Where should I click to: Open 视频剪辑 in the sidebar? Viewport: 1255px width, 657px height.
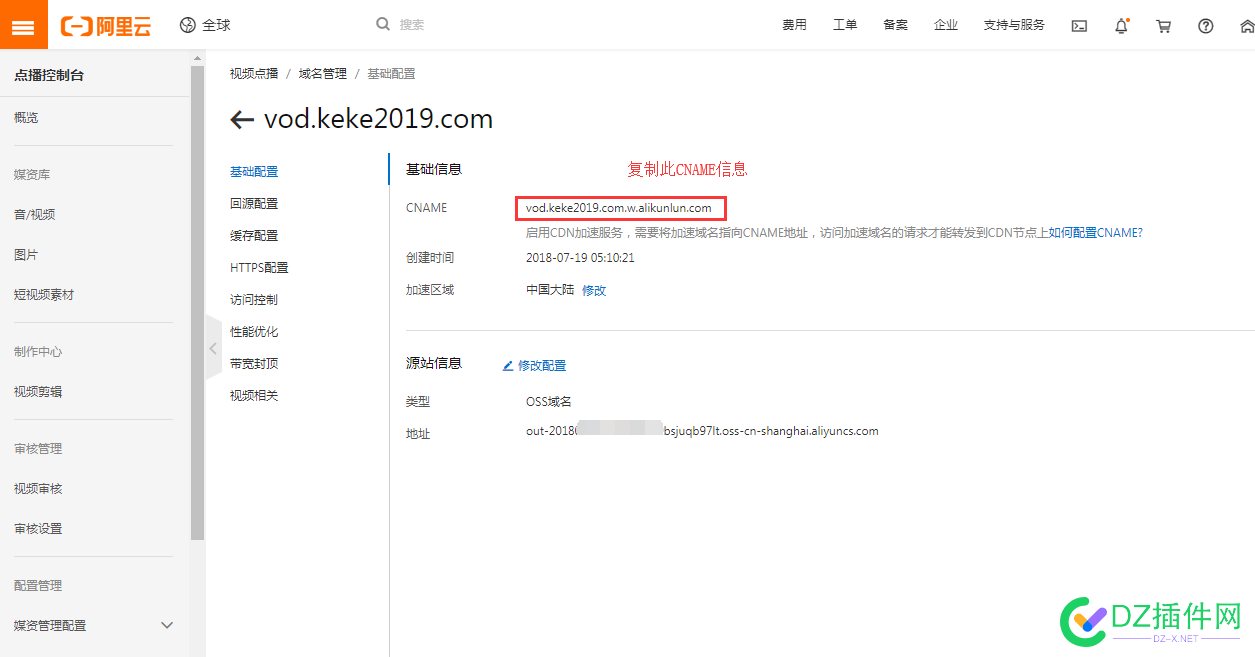coord(38,392)
